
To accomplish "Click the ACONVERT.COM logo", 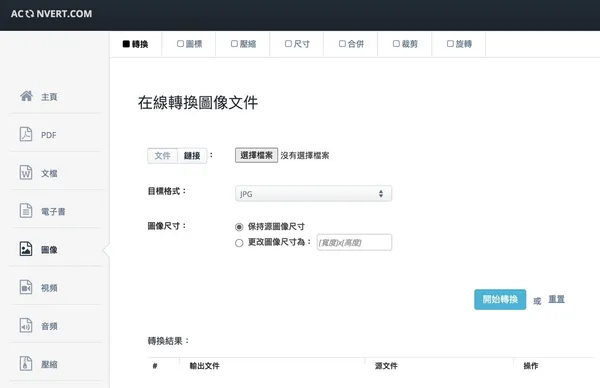I will [51, 14].
